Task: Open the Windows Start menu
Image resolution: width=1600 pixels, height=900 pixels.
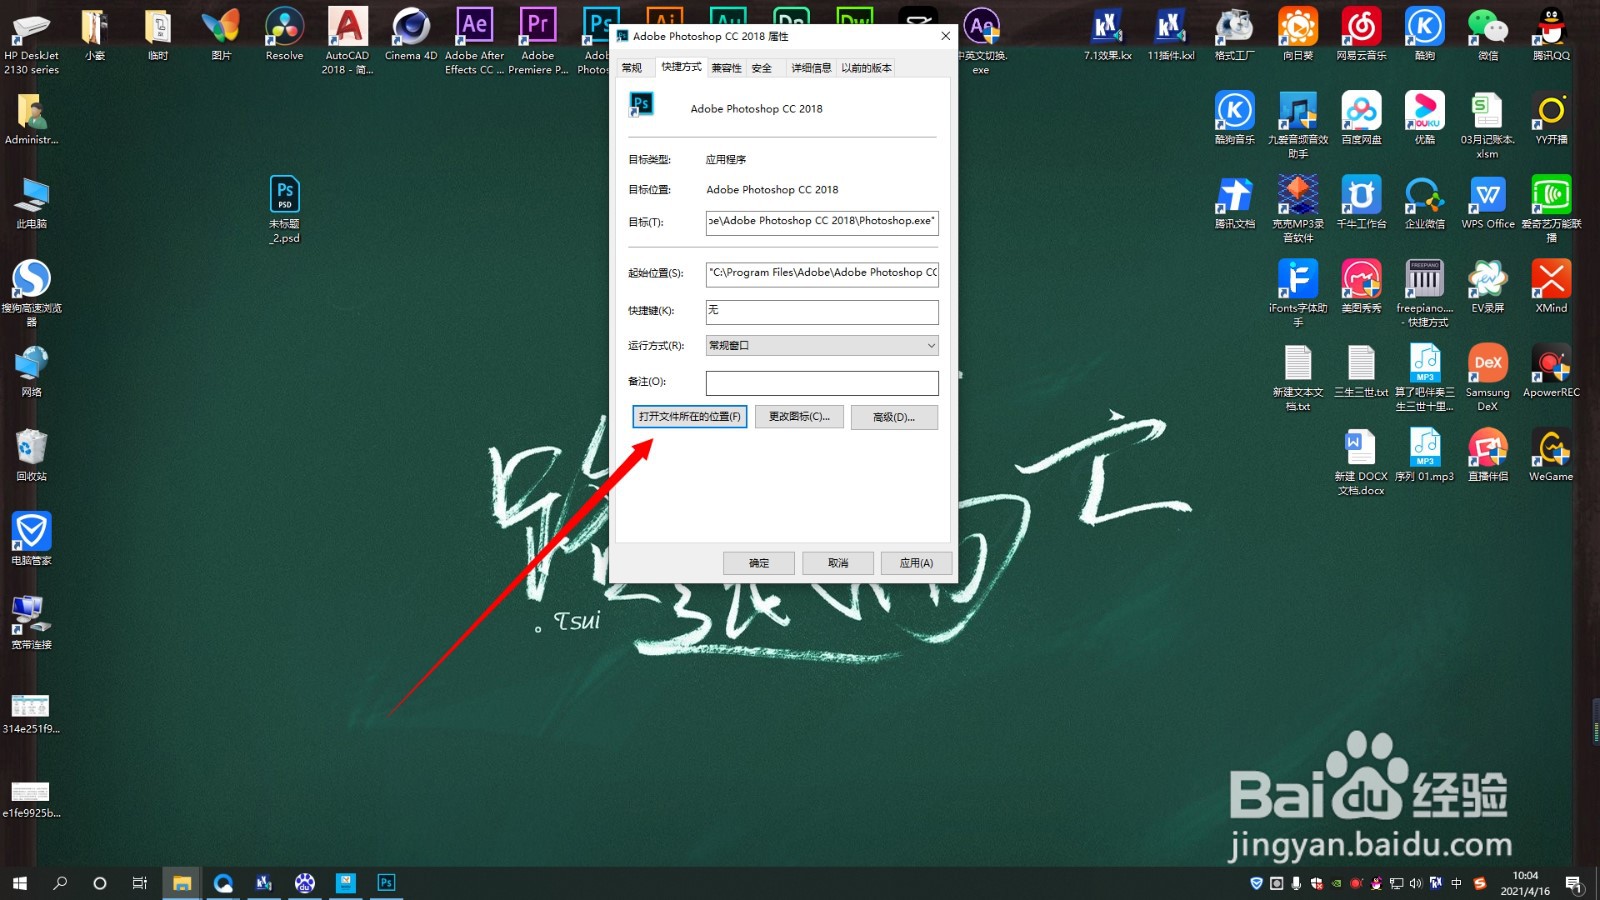Action: coord(19,882)
